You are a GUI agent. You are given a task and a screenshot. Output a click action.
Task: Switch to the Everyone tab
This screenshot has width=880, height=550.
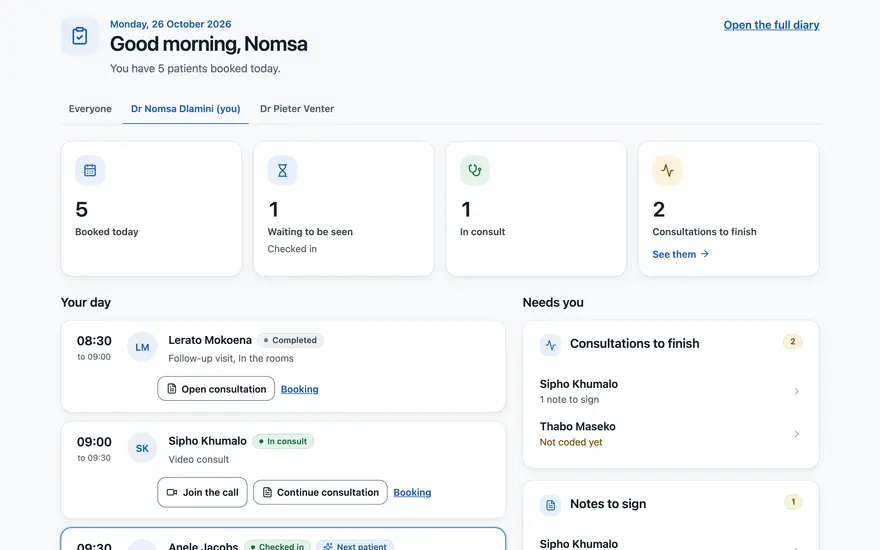(90, 109)
